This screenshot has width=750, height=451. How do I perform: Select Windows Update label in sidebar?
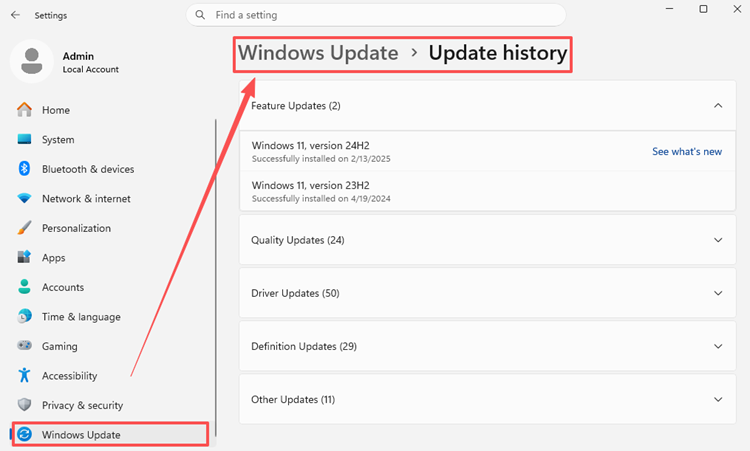pyautogui.click(x=81, y=435)
